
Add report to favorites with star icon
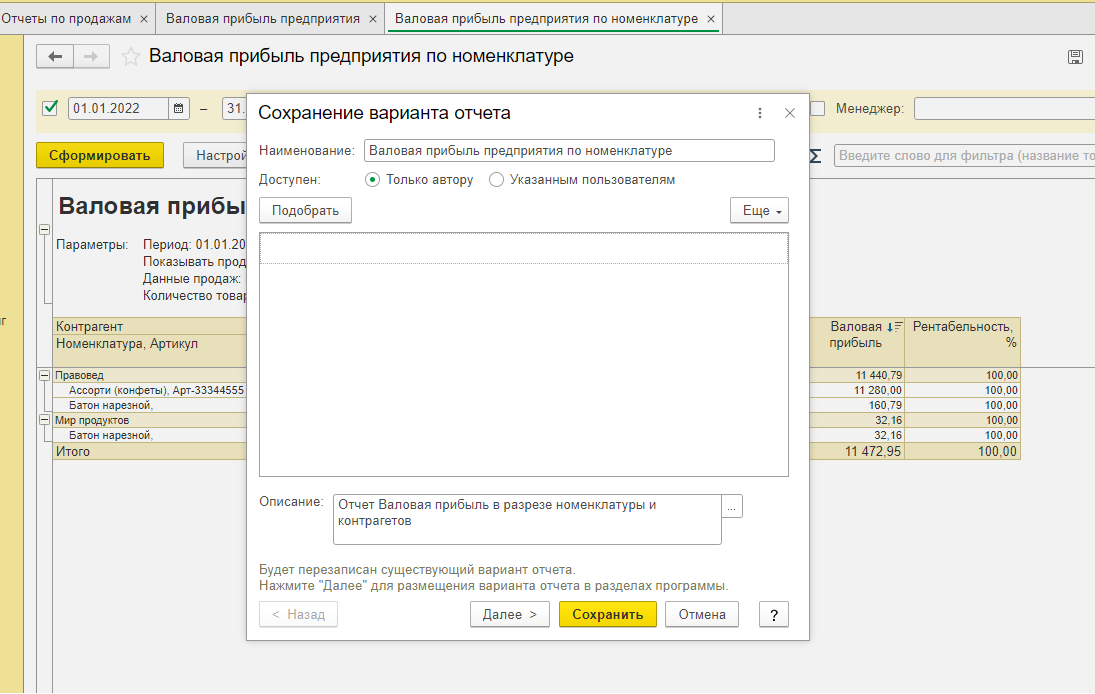pos(130,57)
